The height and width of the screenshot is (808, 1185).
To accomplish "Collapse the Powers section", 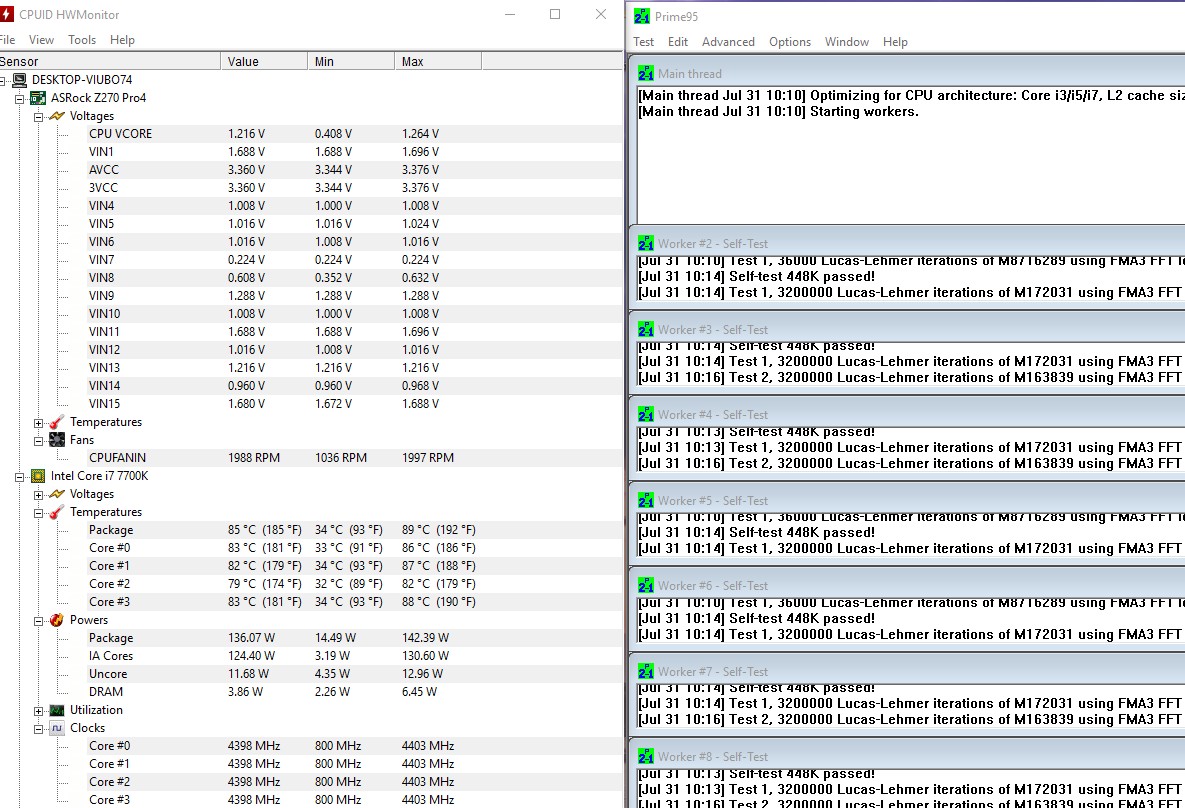I will (x=39, y=621).
